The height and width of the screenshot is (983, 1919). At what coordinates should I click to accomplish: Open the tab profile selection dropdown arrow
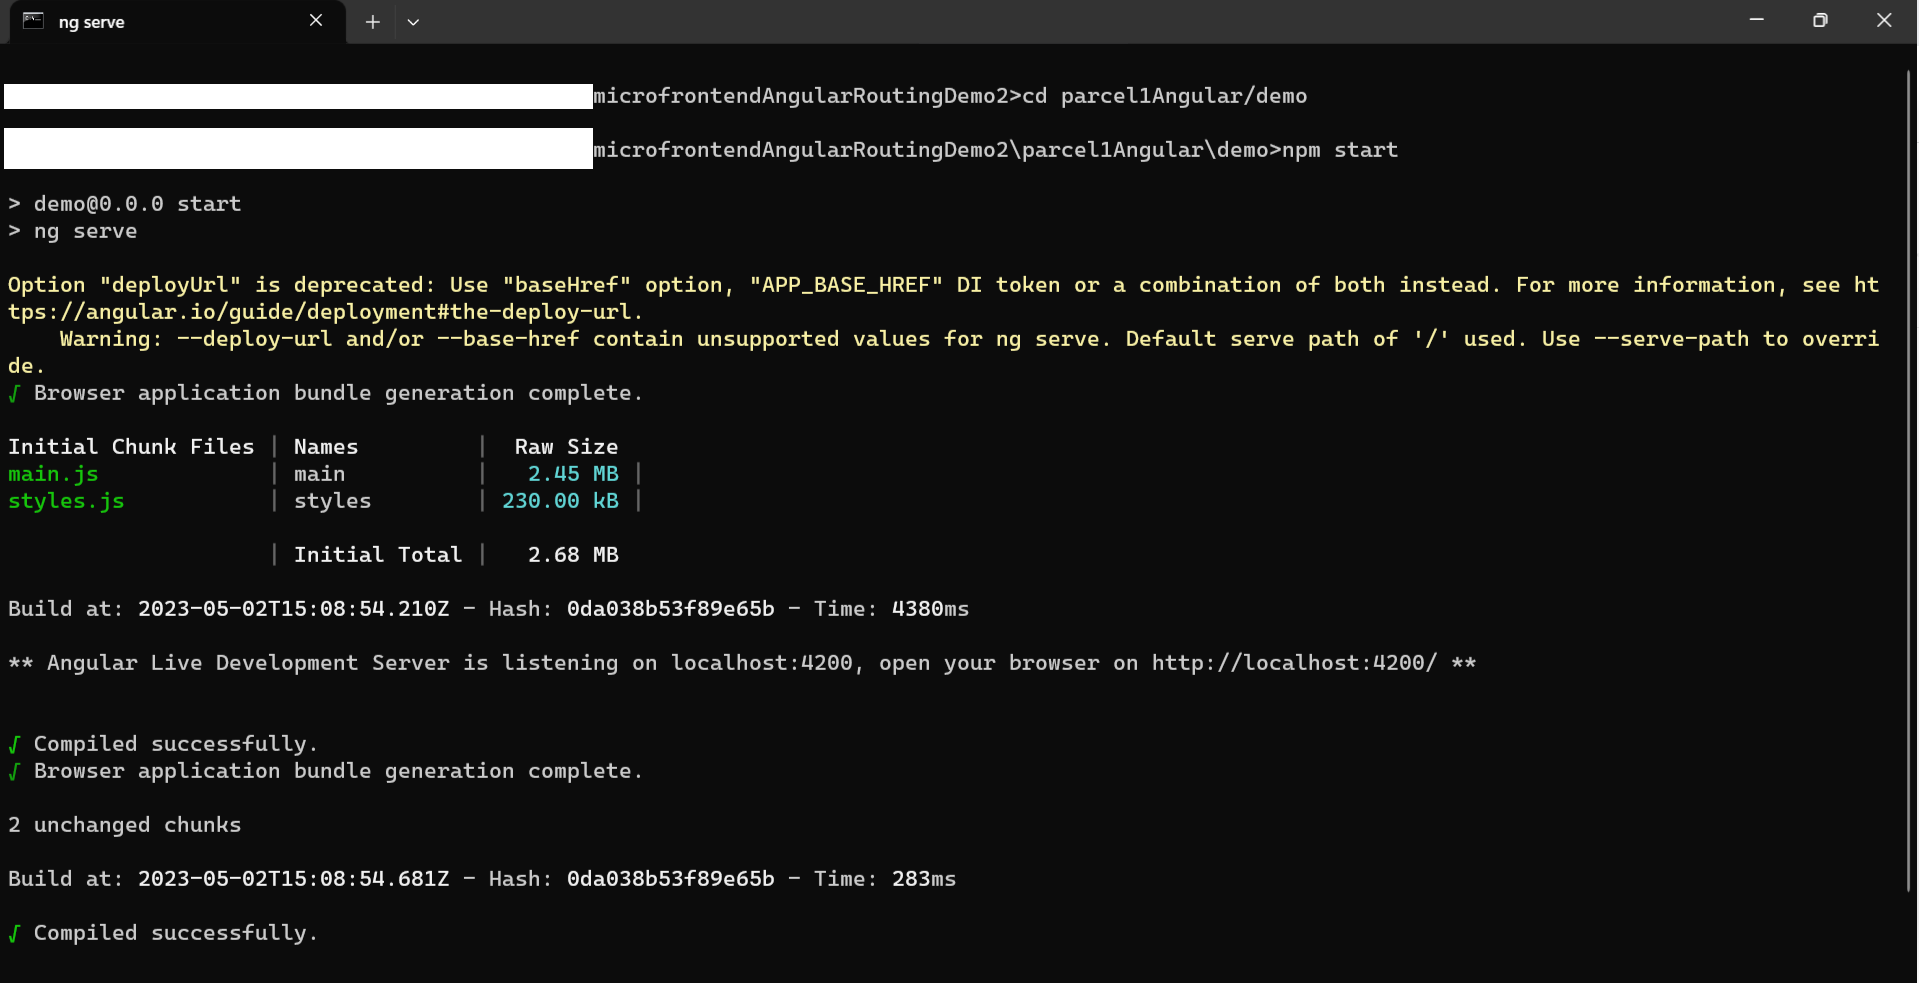coord(413,21)
